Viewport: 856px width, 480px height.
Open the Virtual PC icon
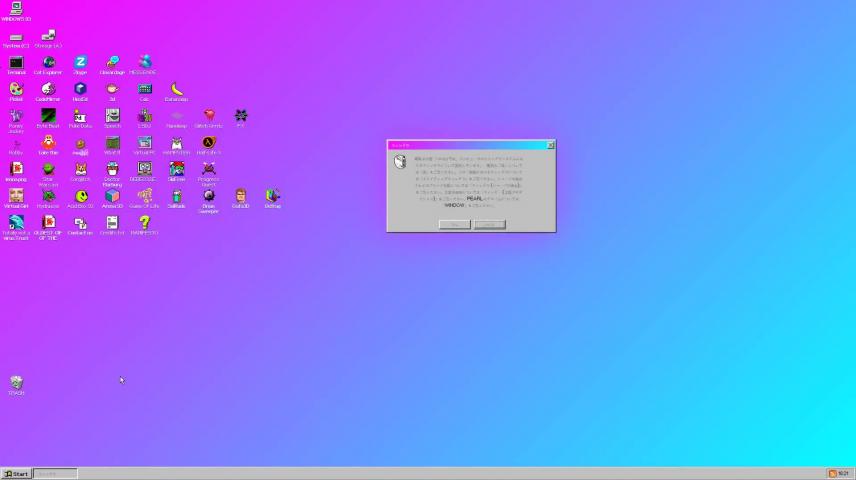click(144, 145)
